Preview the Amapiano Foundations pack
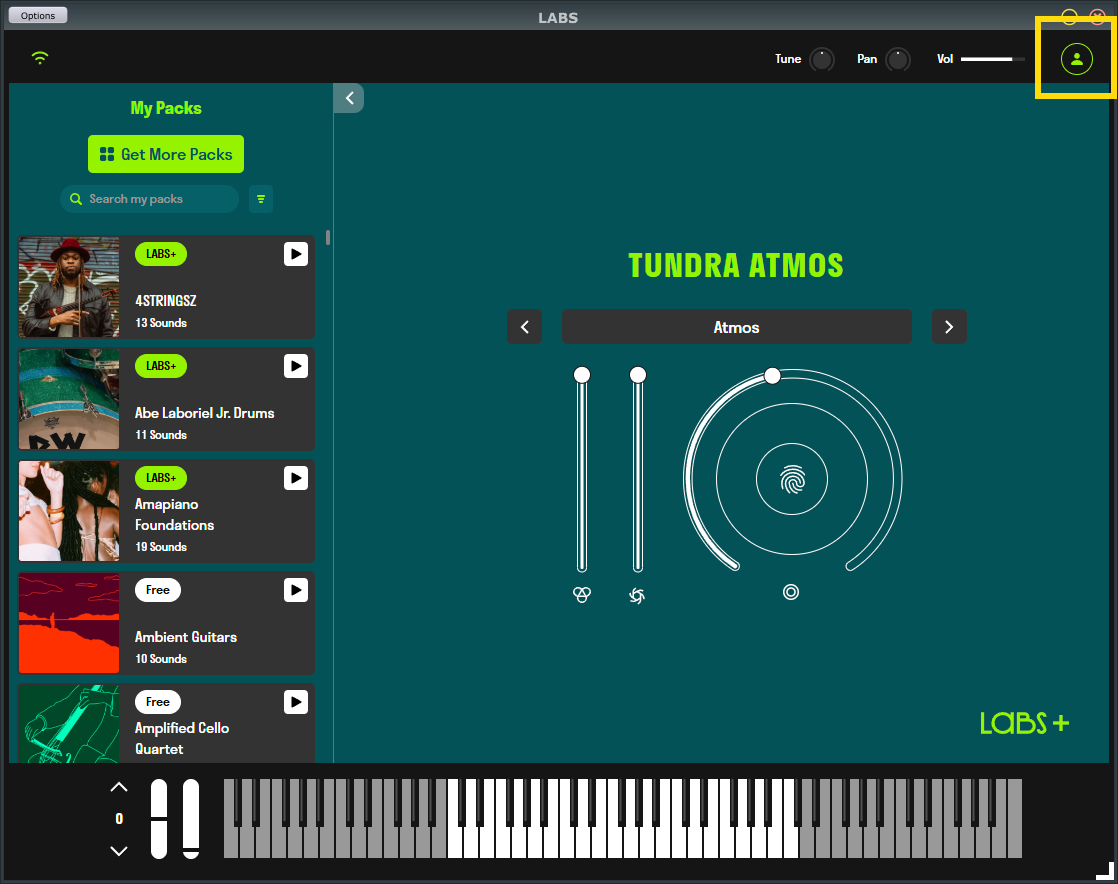 click(x=296, y=478)
